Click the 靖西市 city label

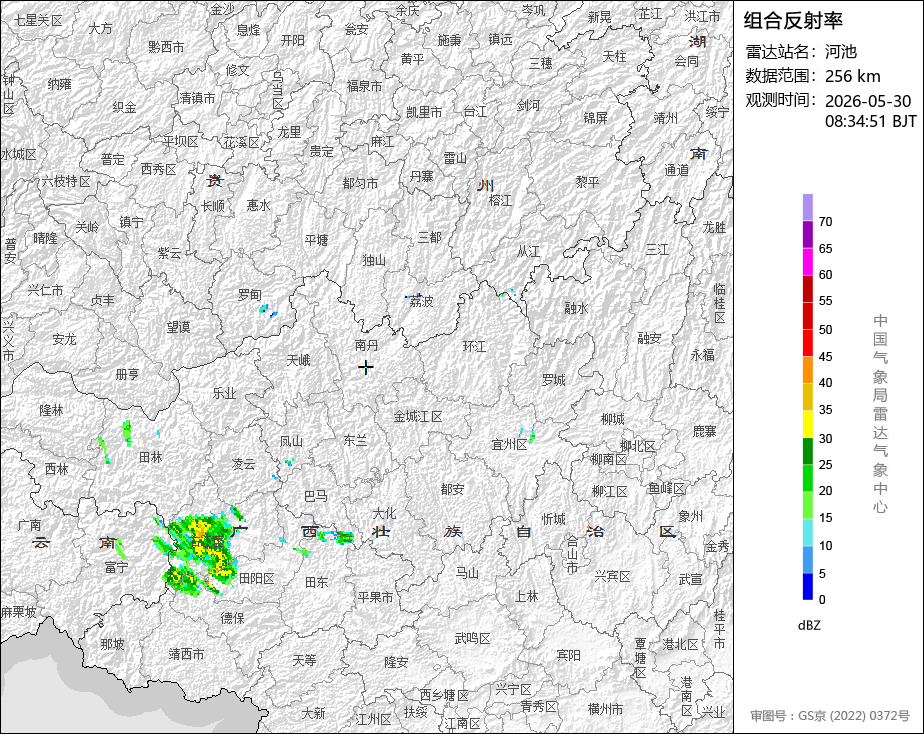186,654
